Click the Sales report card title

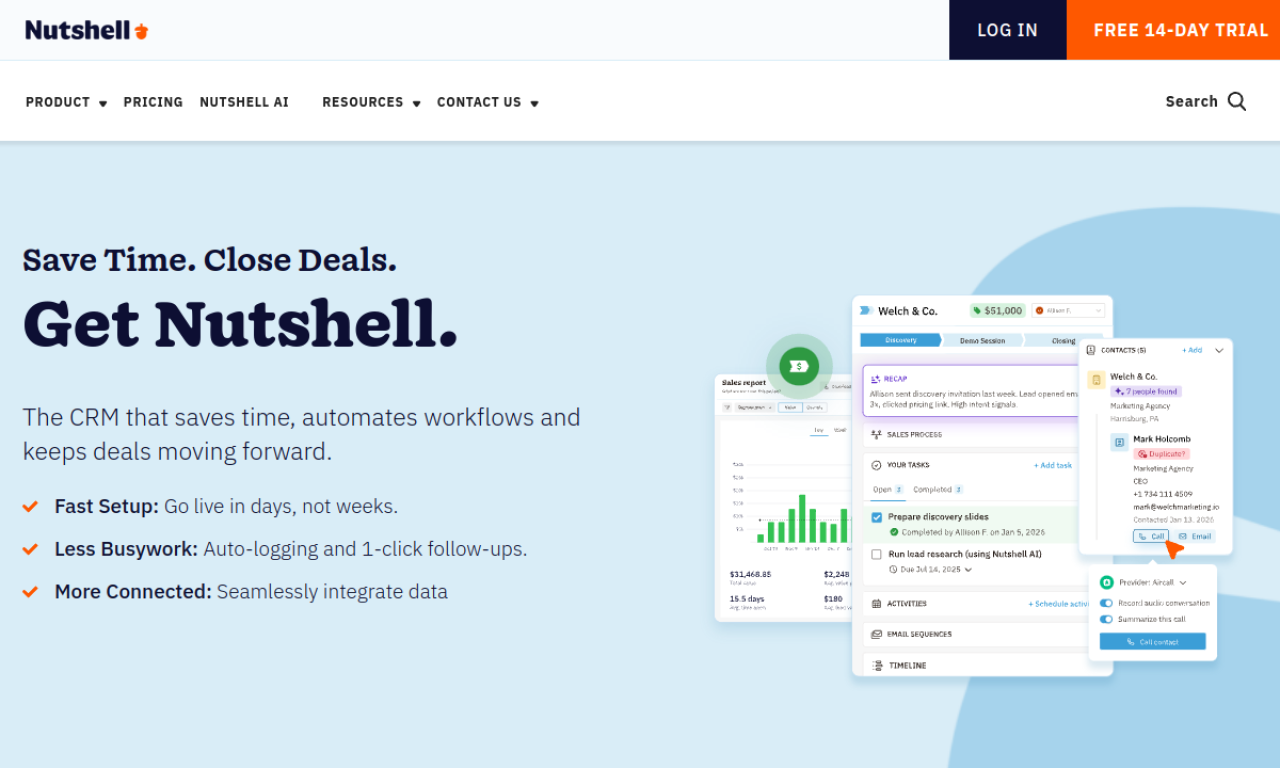(744, 383)
